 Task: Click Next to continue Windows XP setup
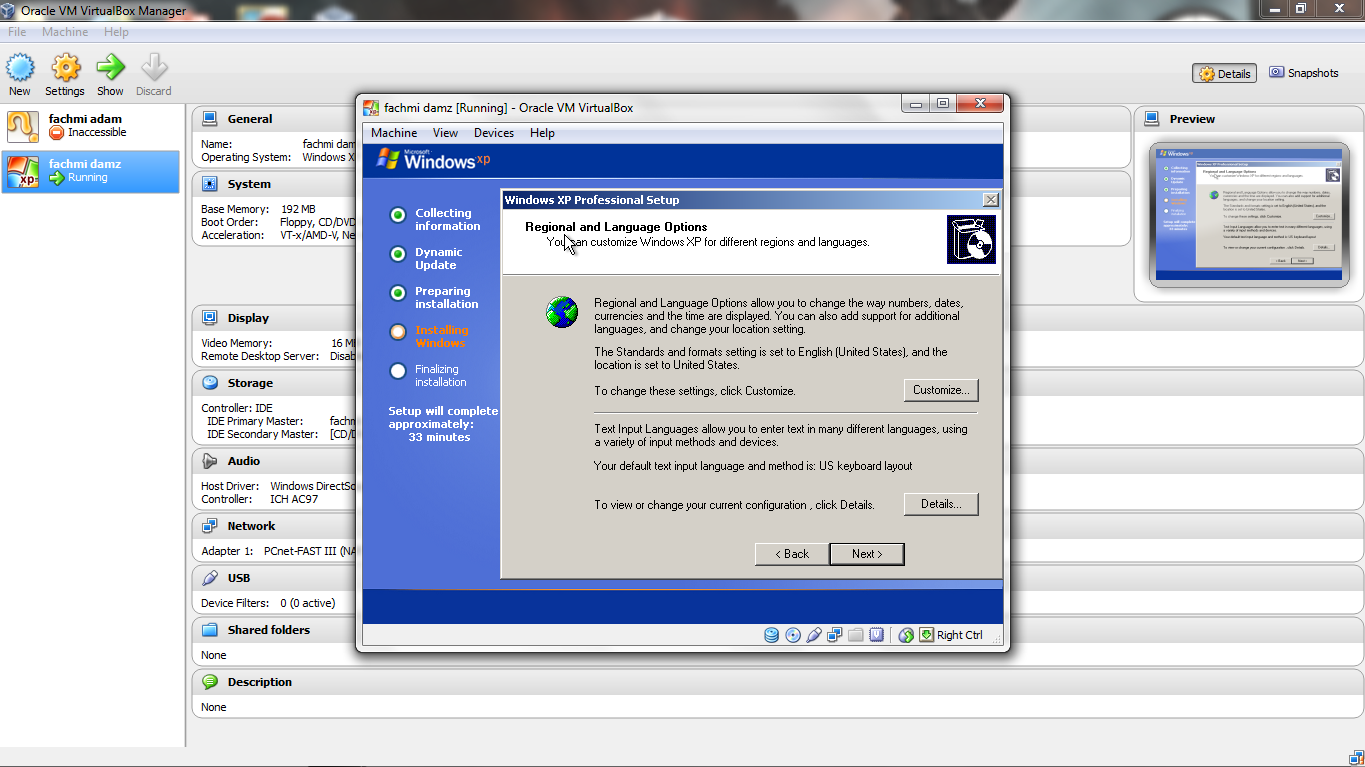click(x=867, y=554)
